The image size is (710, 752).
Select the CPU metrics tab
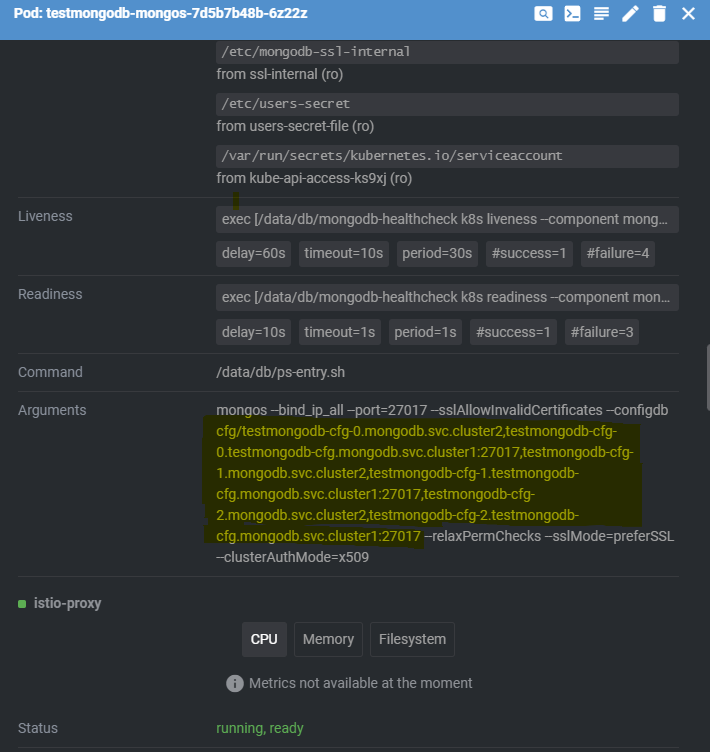264,639
